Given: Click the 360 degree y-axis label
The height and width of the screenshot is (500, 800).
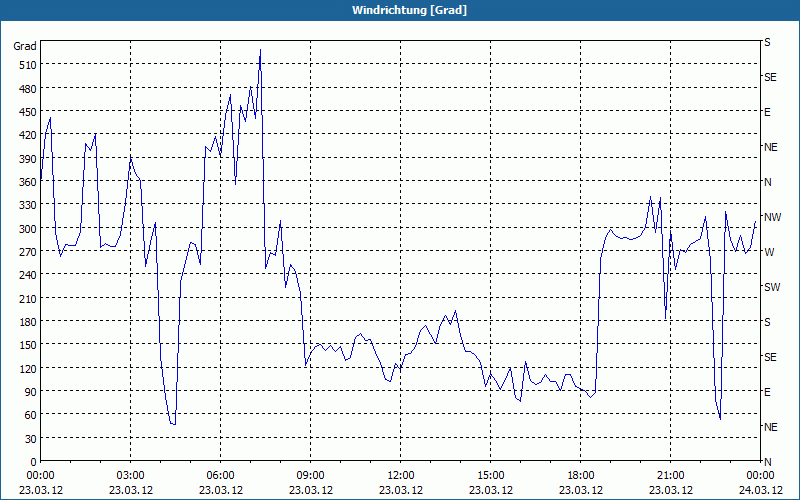Looking at the screenshot, I should [26, 182].
